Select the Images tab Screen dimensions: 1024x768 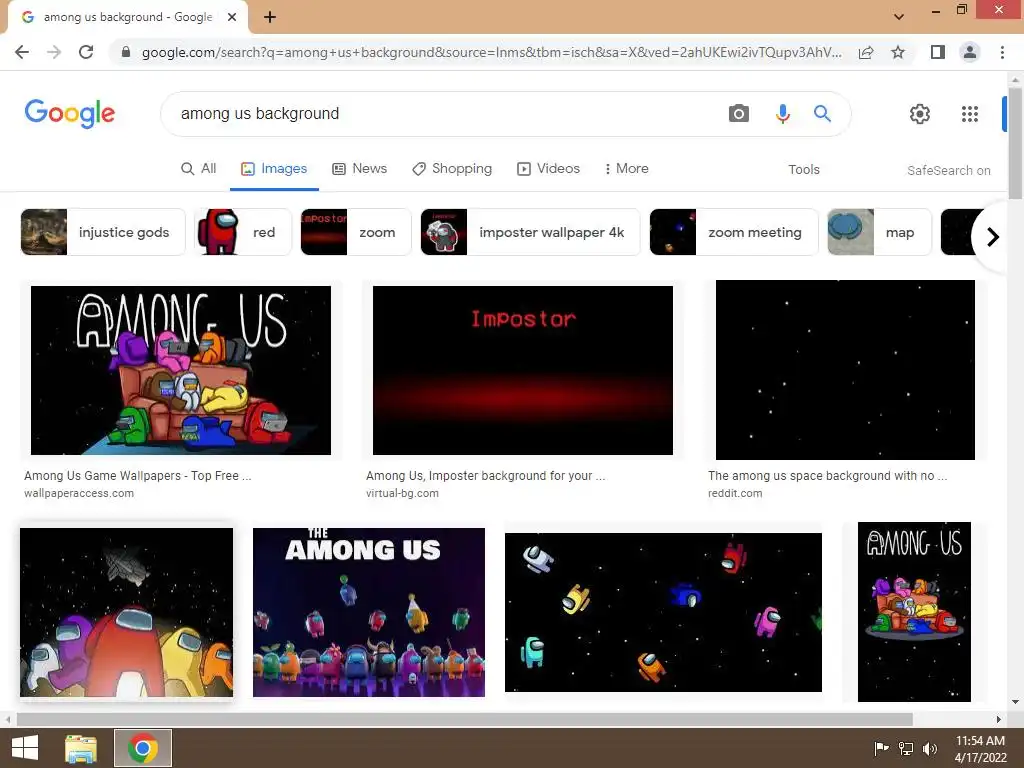click(274, 168)
